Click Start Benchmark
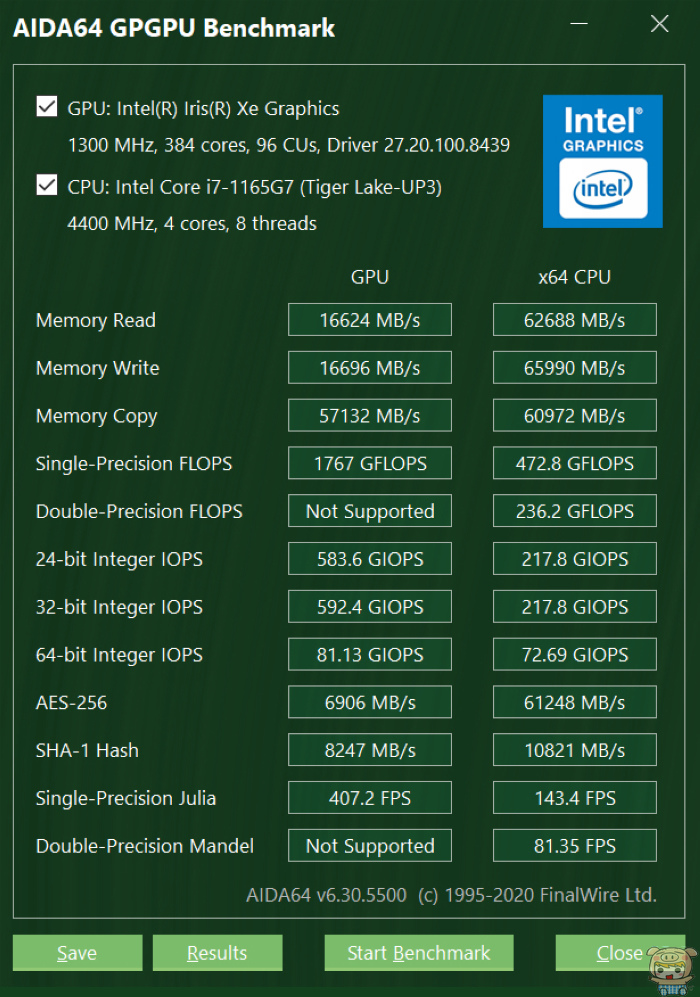 [x=418, y=953]
